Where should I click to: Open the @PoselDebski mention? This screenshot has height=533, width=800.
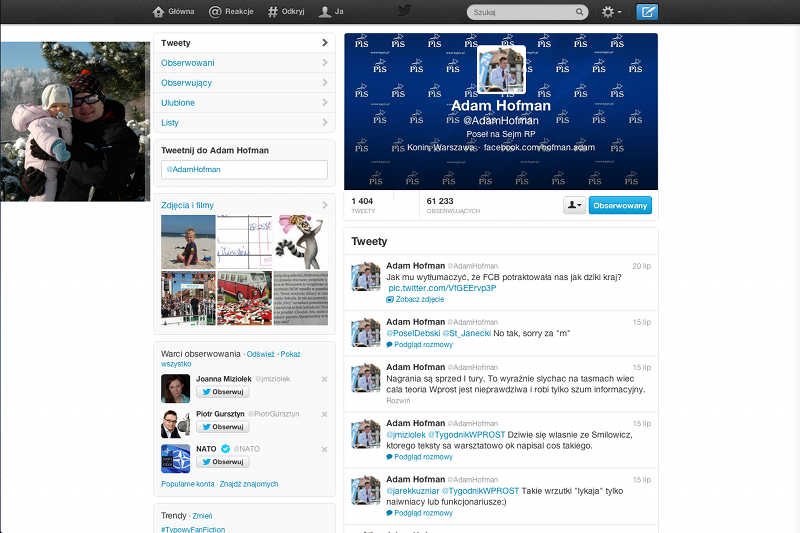(413, 333)
